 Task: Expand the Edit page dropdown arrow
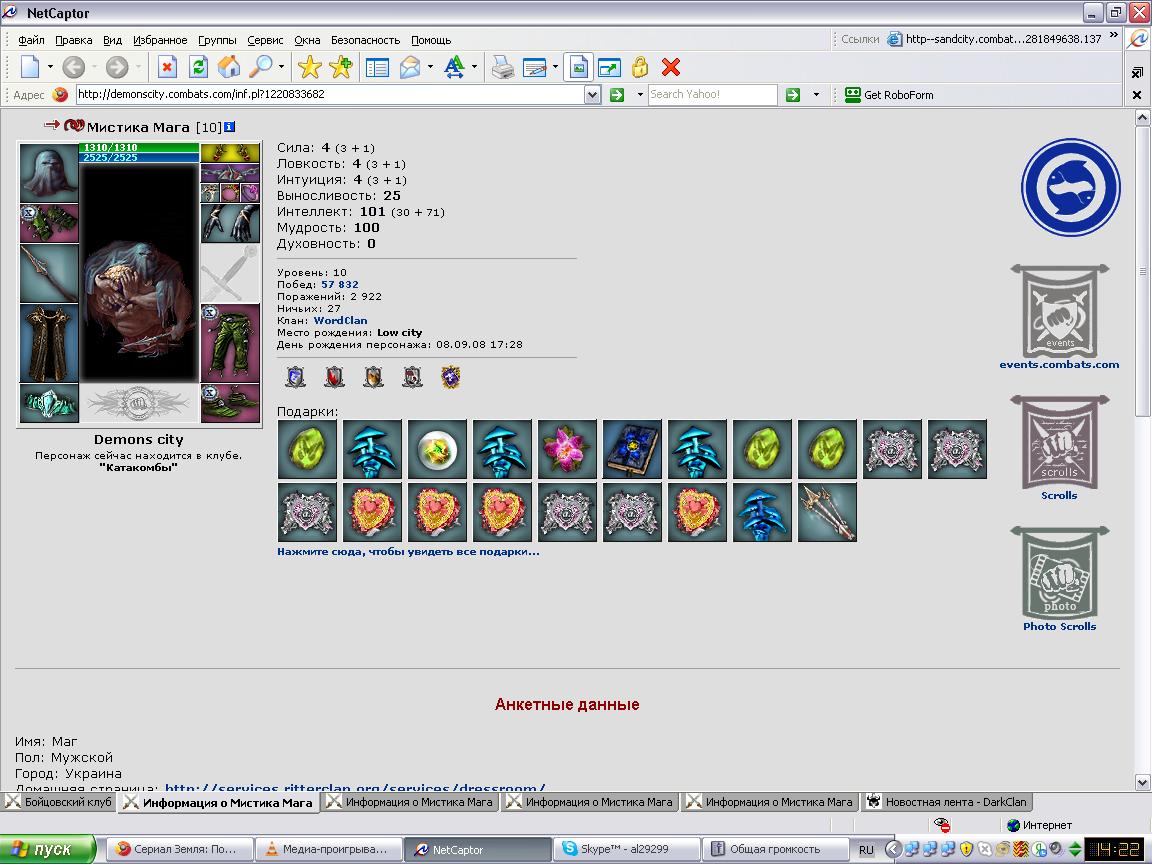(555, 68)
